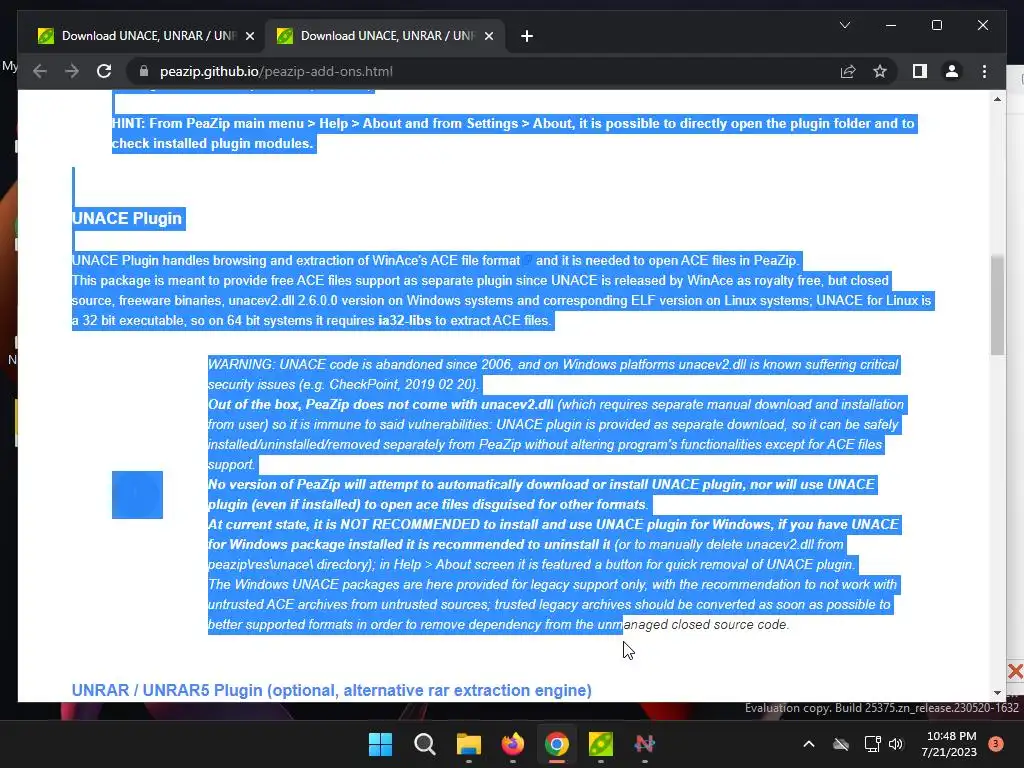Viewport: 1024px width, 768px height.
Task: View site information via the lock icon
Action: point(144,71)
